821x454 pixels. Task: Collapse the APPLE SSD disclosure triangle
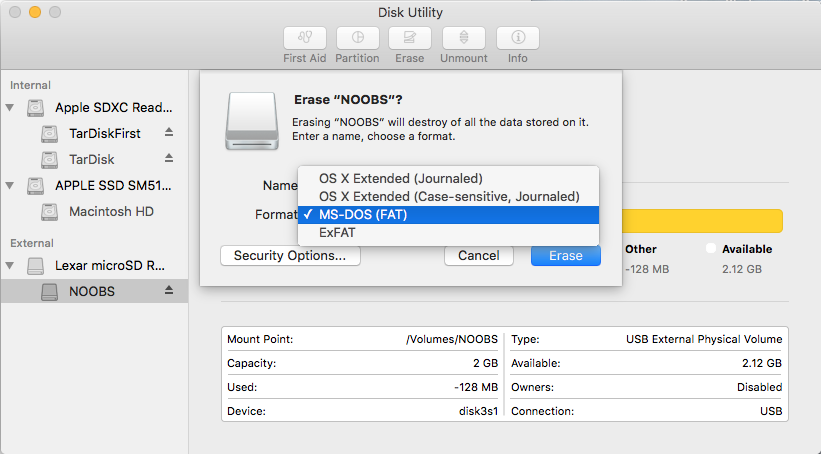pos(10,185)
